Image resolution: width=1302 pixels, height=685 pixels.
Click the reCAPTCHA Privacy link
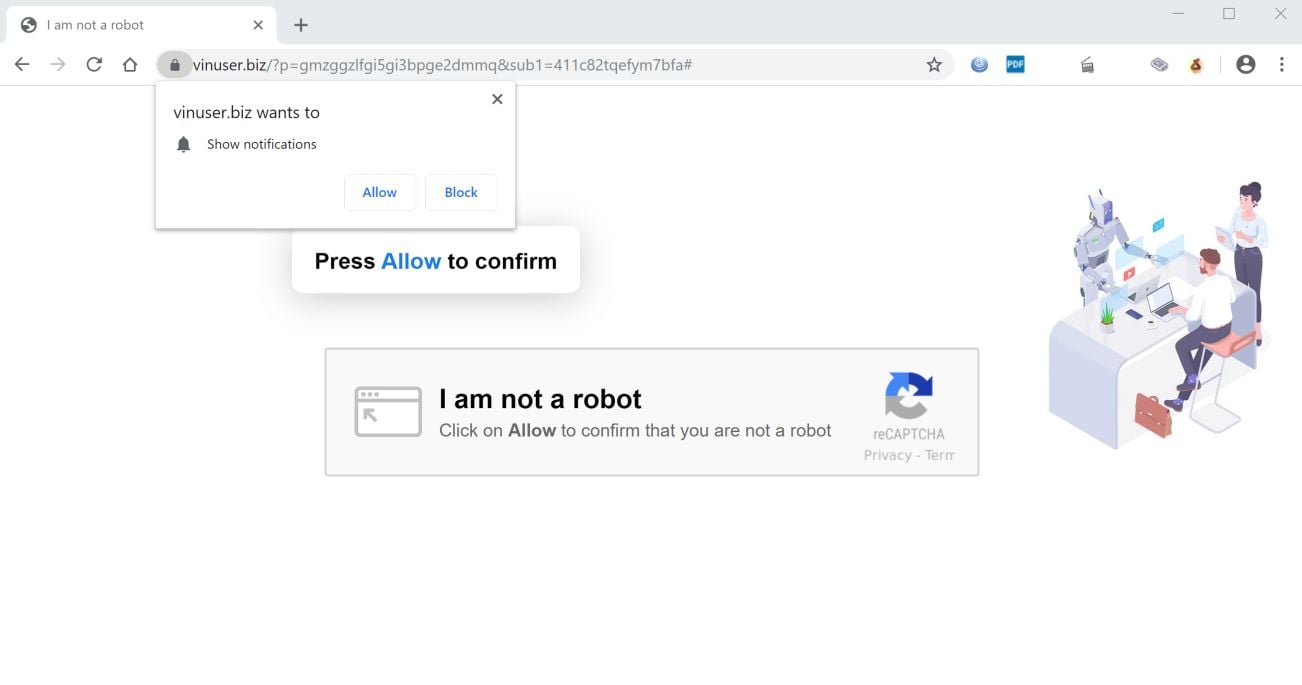[x=887, y=455]
